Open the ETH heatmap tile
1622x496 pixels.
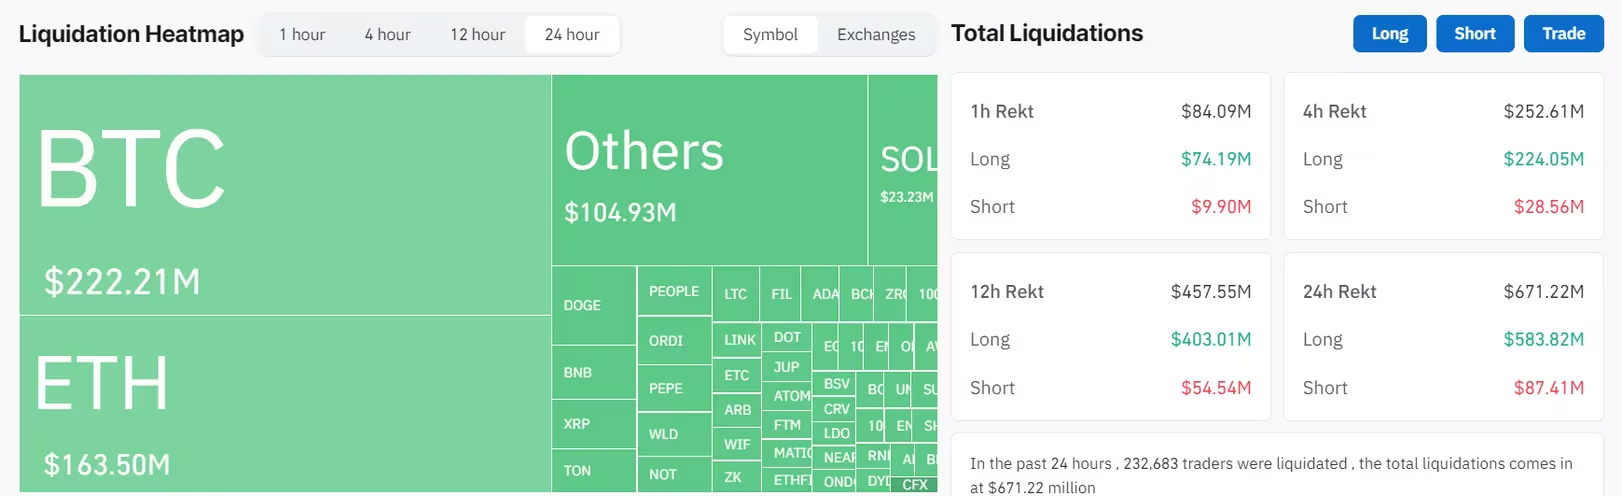point(285,404)
